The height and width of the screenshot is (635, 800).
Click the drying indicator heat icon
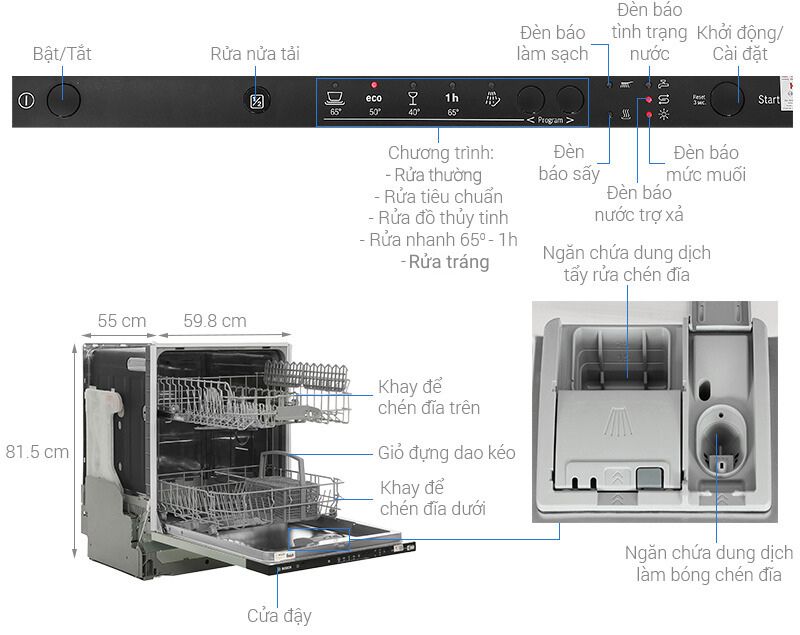point(627,115)
